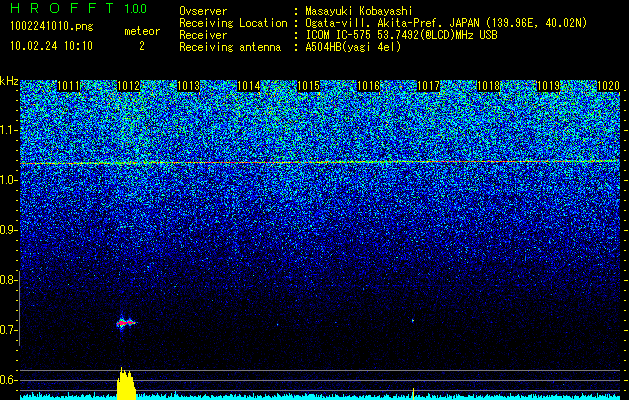The height and width of the screenshot is (400, 629).
Task: Click the red meteor echo on spectrogram
Action: click(x=126, y=322)
